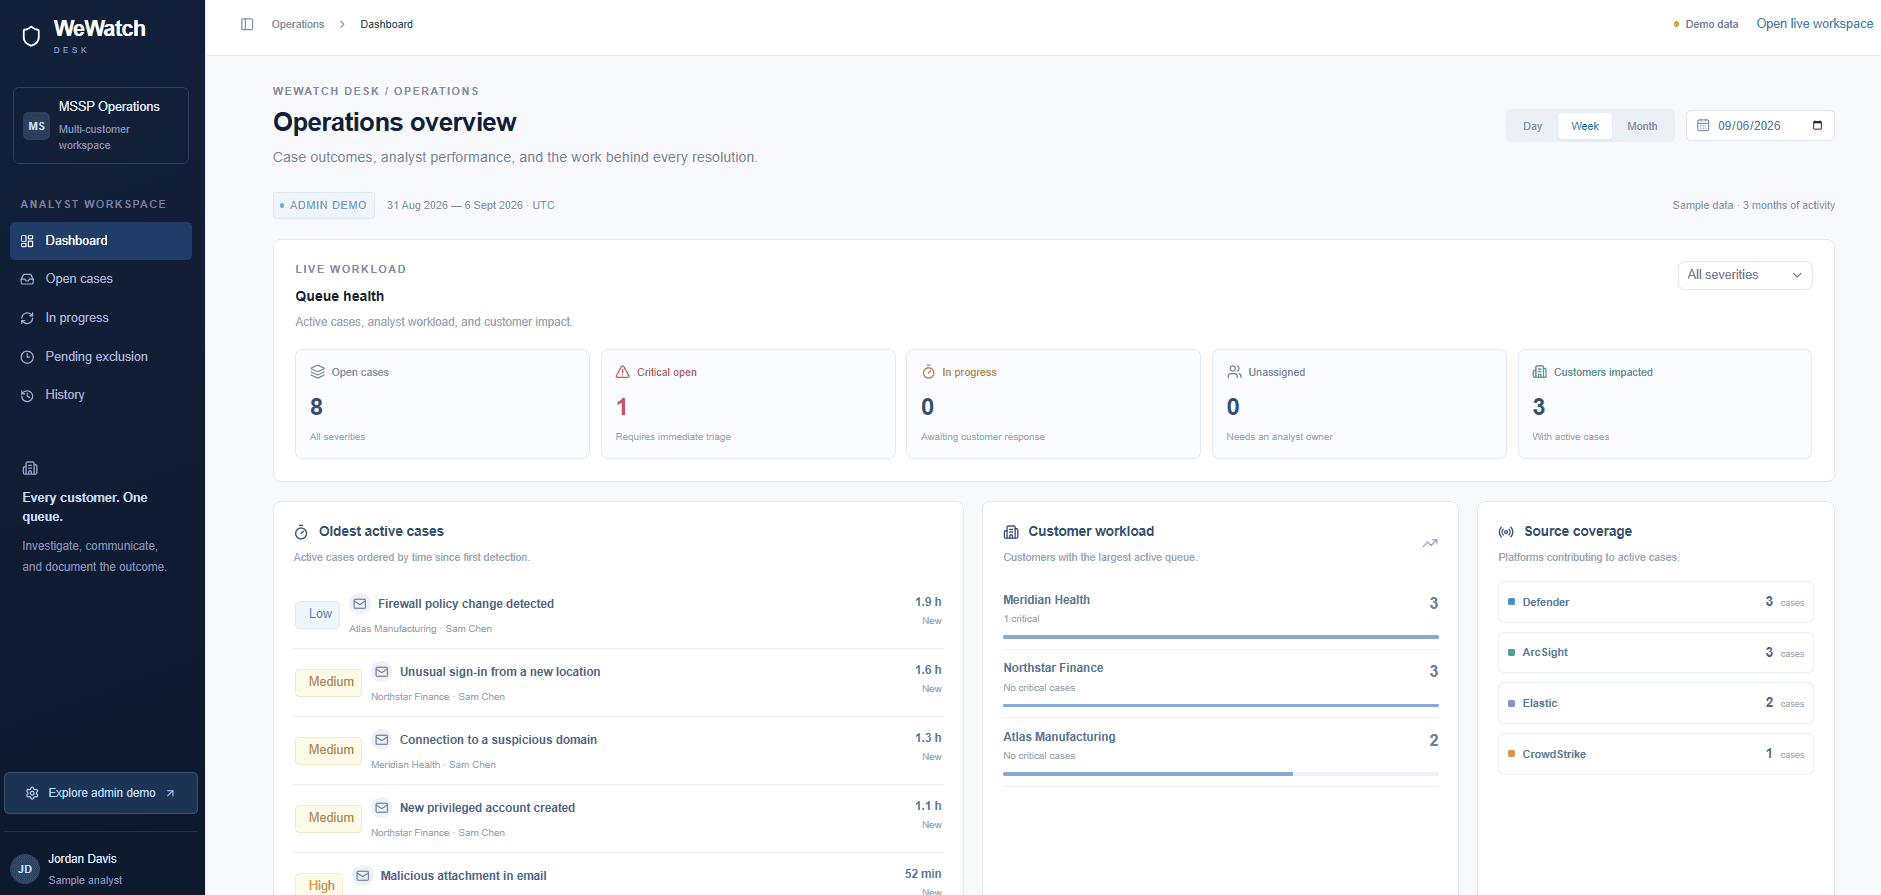Click the Explore admin demo button
1881x895 pixels.
[x=101, y=793]
